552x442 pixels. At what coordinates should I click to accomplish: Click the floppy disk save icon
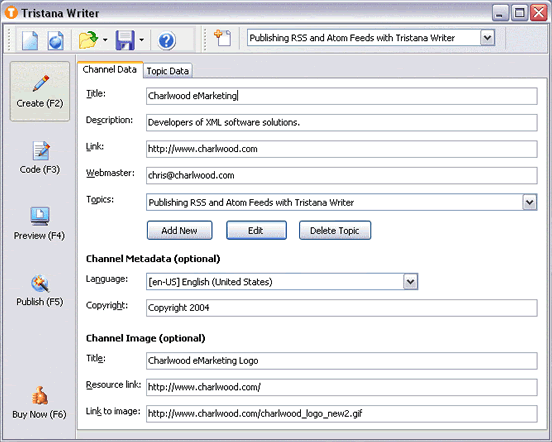tap(125, 40)
